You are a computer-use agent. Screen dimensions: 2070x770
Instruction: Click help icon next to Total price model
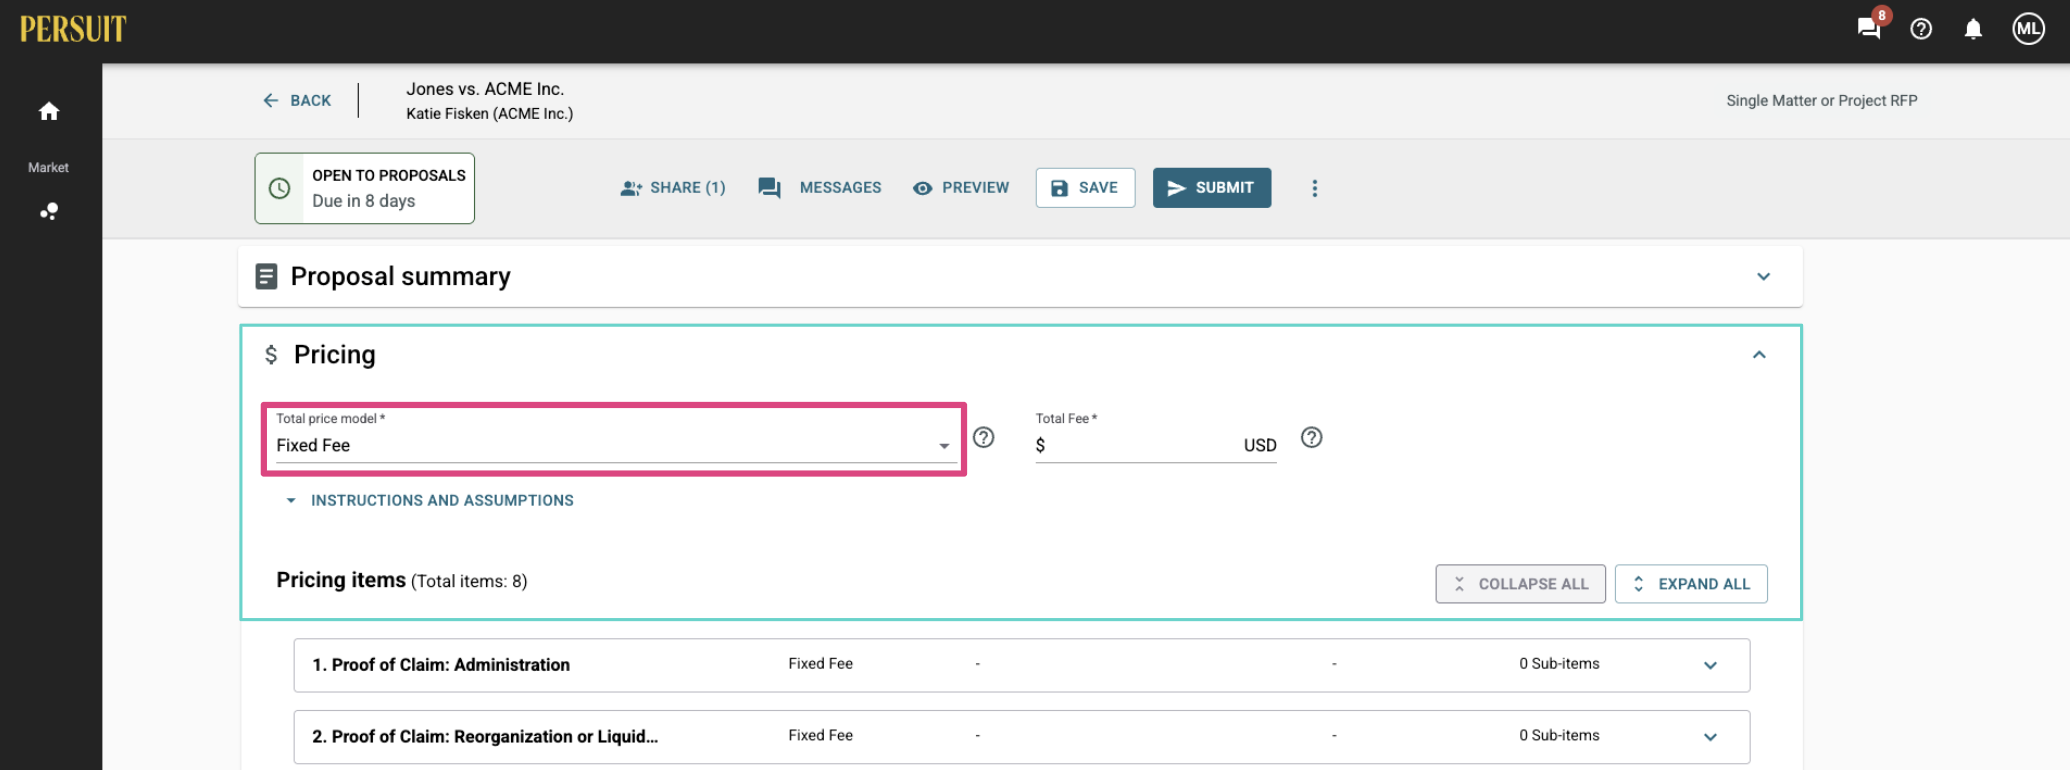pos(984,438)
